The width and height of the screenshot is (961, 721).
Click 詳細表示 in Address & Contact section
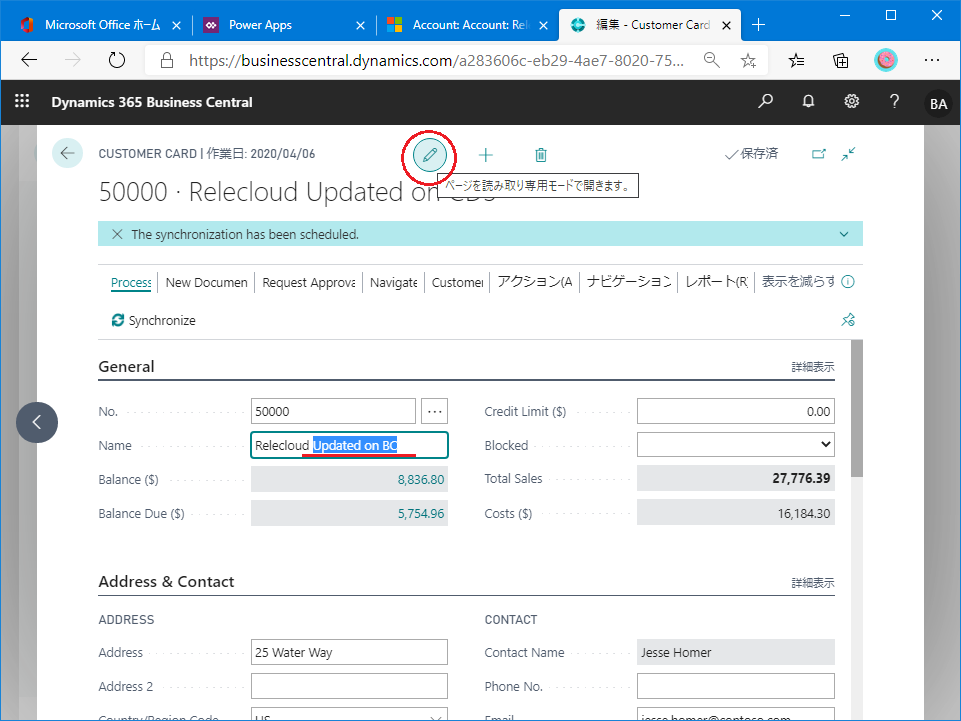click(x=813, y=583)
